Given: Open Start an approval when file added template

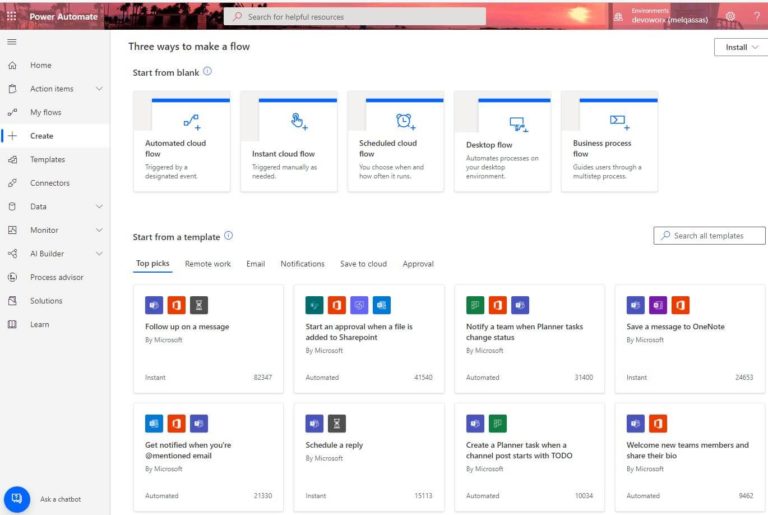Looking at the screenshot, I should [369, 339].
